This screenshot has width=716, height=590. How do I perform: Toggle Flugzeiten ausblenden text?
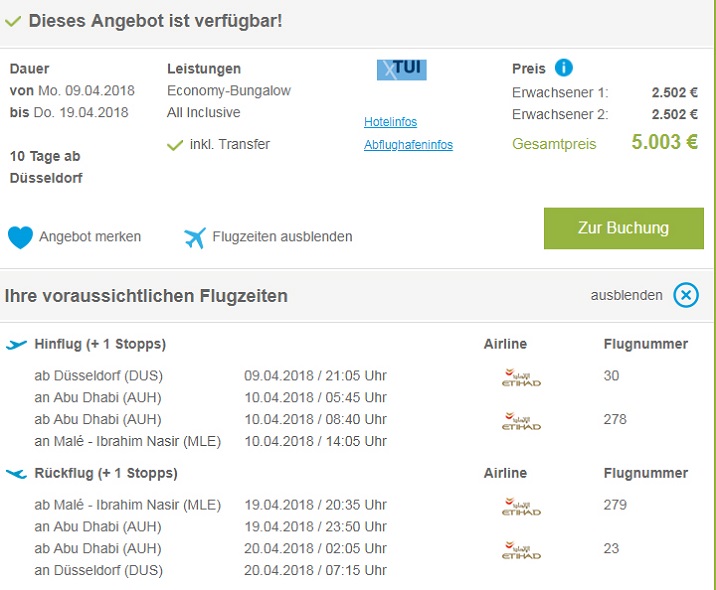pyautogui.click(x=284, y=237)
